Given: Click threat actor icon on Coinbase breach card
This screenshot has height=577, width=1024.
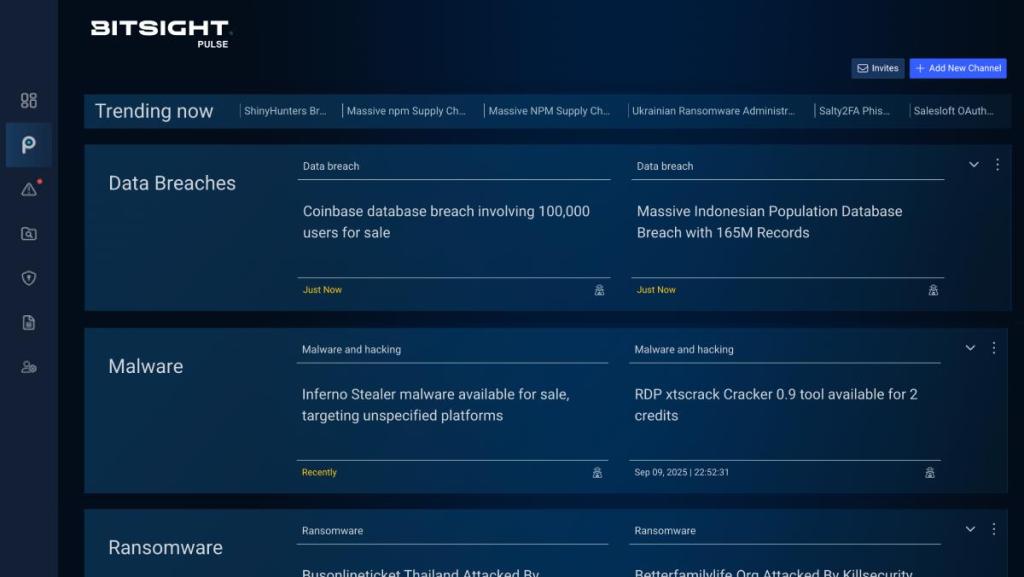Looking at the screenshot, I should point(599,290).
